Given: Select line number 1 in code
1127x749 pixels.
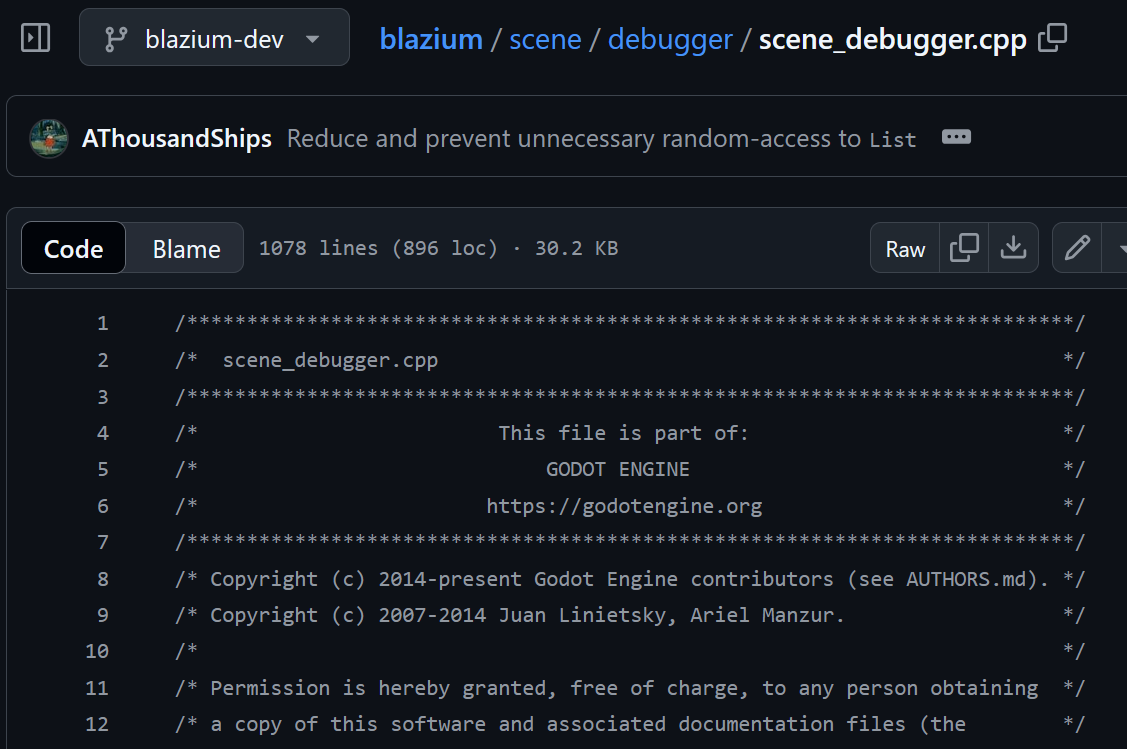Looking at the screenshot, I should pyautogui.click(x=103, y=323).
